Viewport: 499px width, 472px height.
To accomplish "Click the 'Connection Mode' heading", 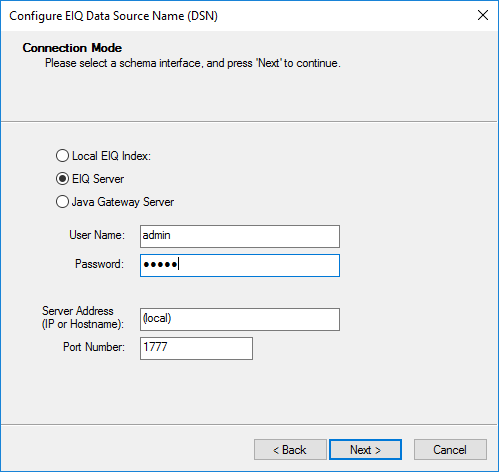I will [72, 48].
